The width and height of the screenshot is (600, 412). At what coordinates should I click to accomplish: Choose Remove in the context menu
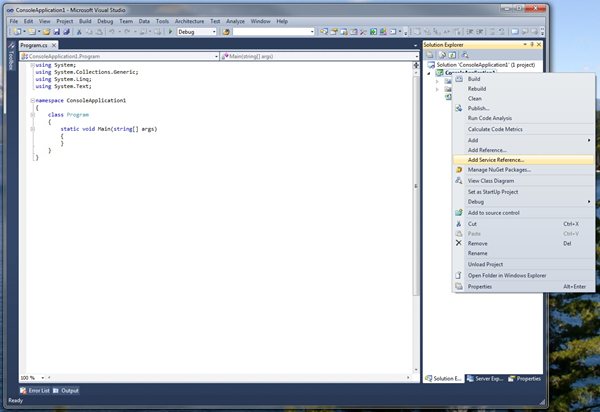523,243
